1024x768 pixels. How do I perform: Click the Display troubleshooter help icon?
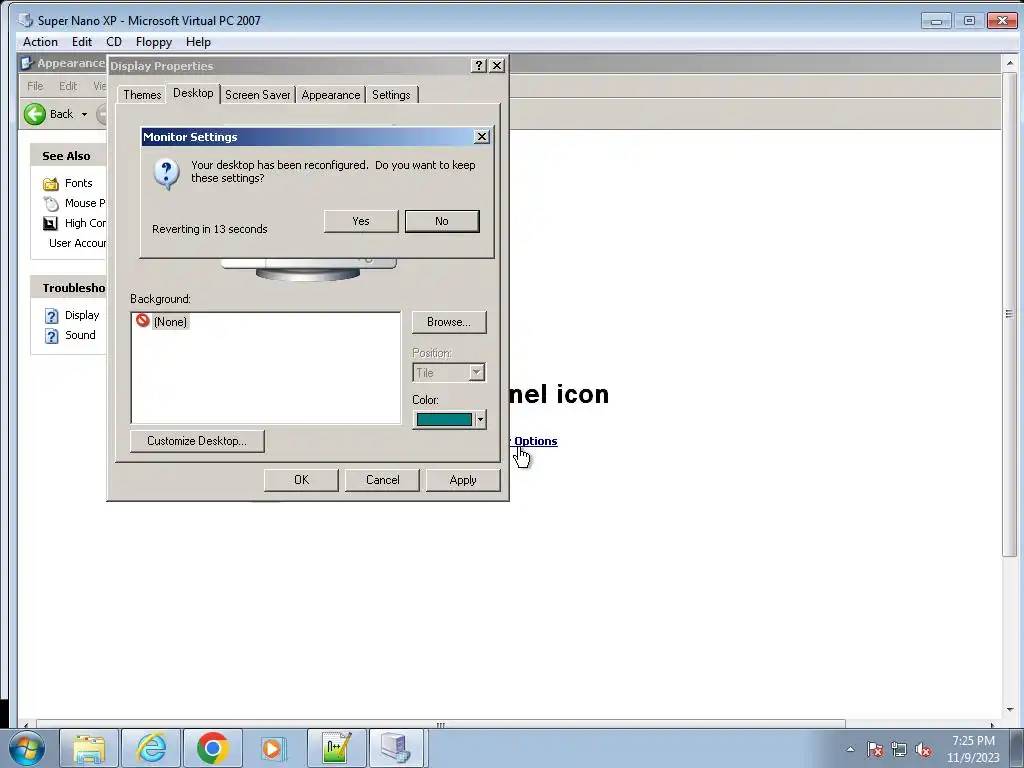(x=52, y=316)
